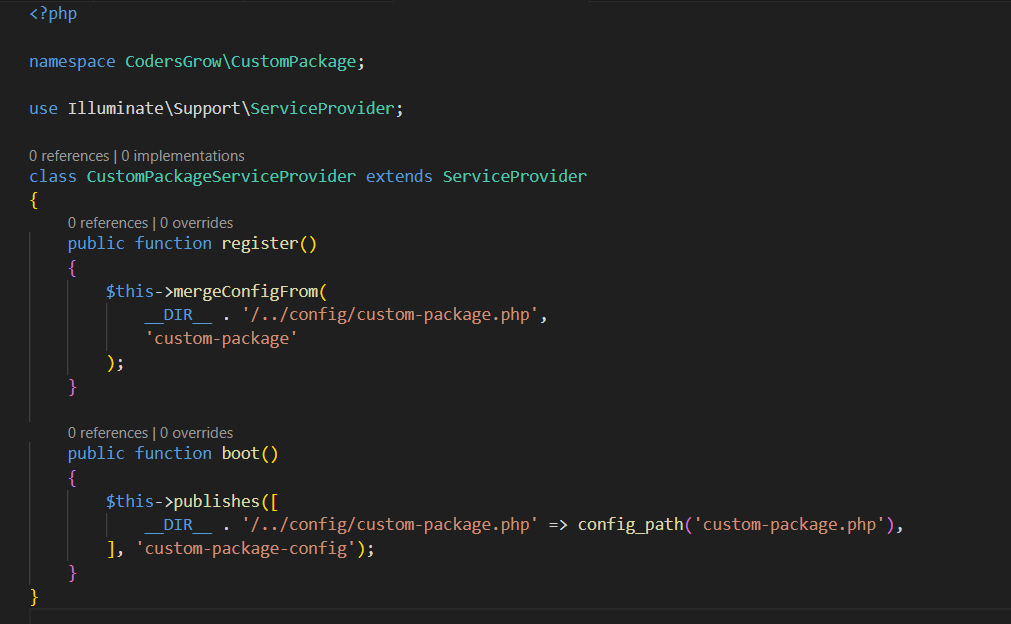
Task: Click the register function name
Action: point(260,243)
